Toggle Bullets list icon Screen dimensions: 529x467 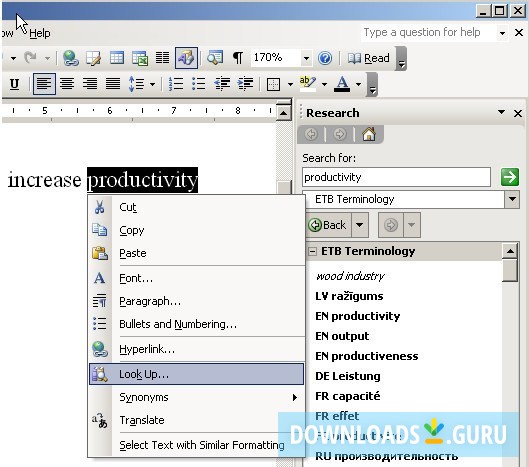199,84
